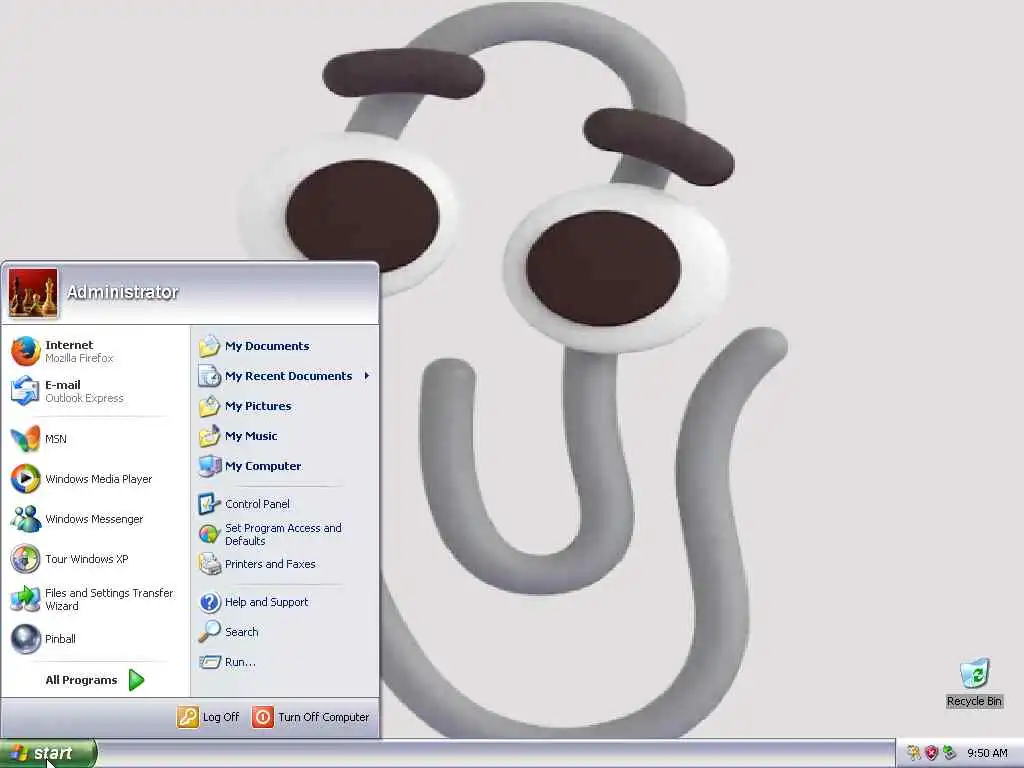Click the Printers and Faxes label

coord(270,564)
